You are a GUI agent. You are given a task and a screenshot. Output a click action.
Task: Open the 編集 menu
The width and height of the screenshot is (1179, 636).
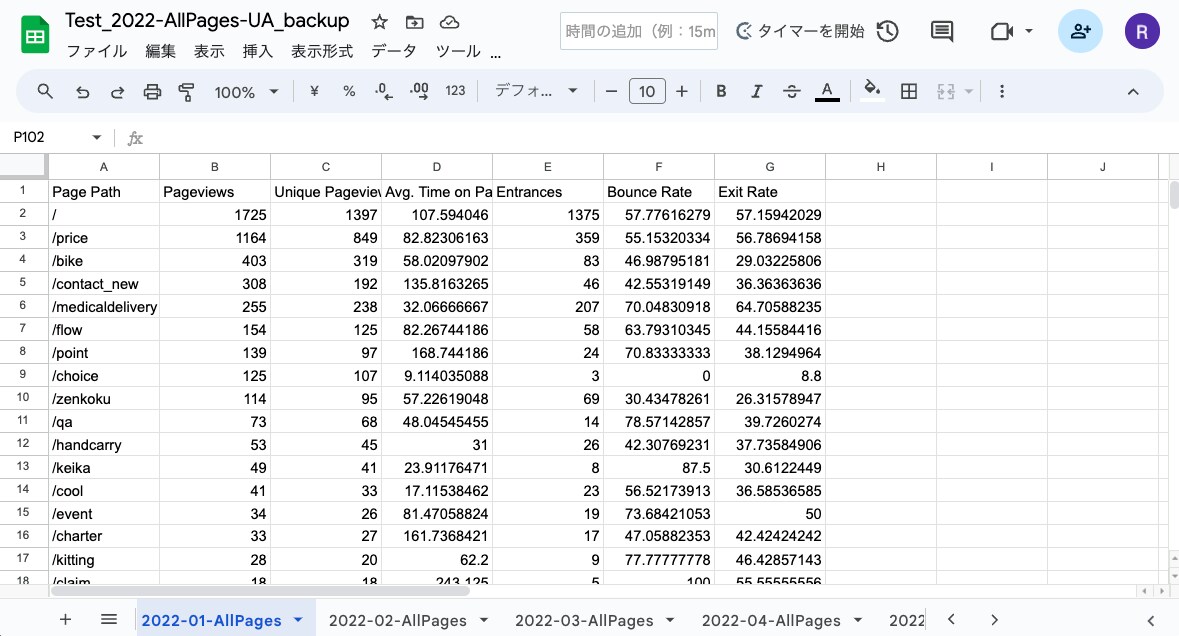[x=160, y=51]
